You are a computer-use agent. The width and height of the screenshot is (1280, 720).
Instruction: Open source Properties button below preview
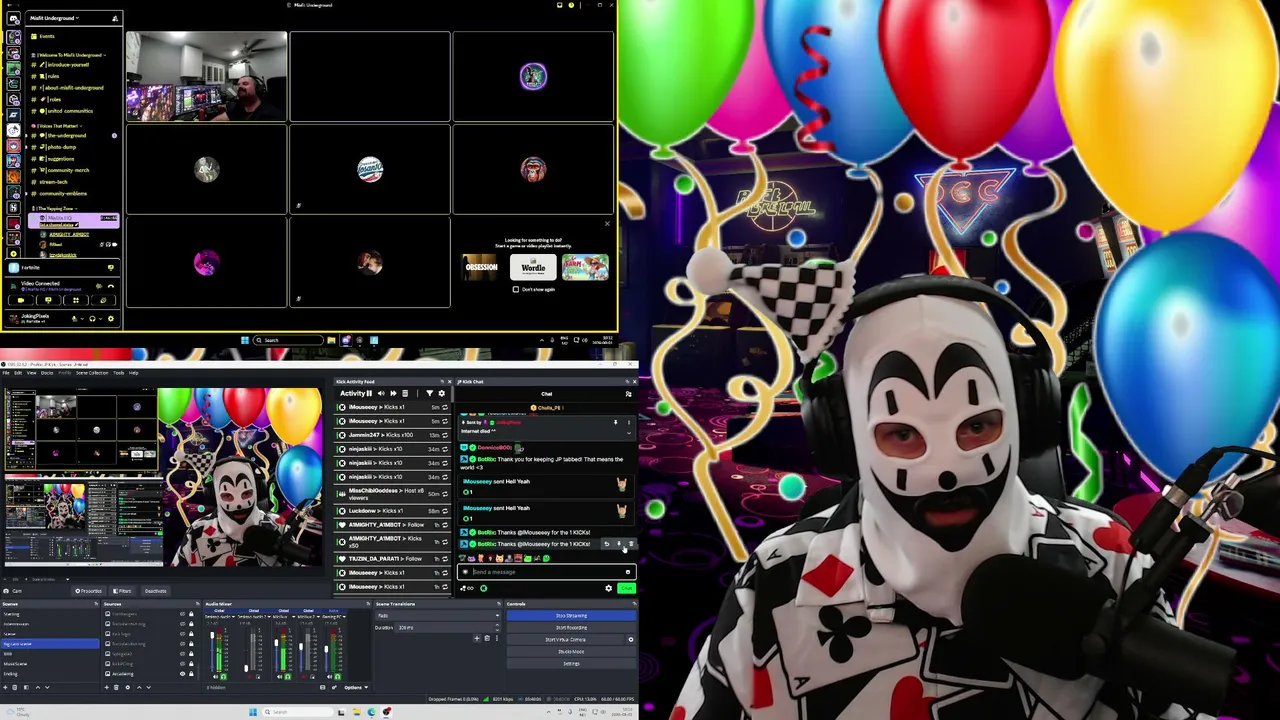(x=90, y=591)
